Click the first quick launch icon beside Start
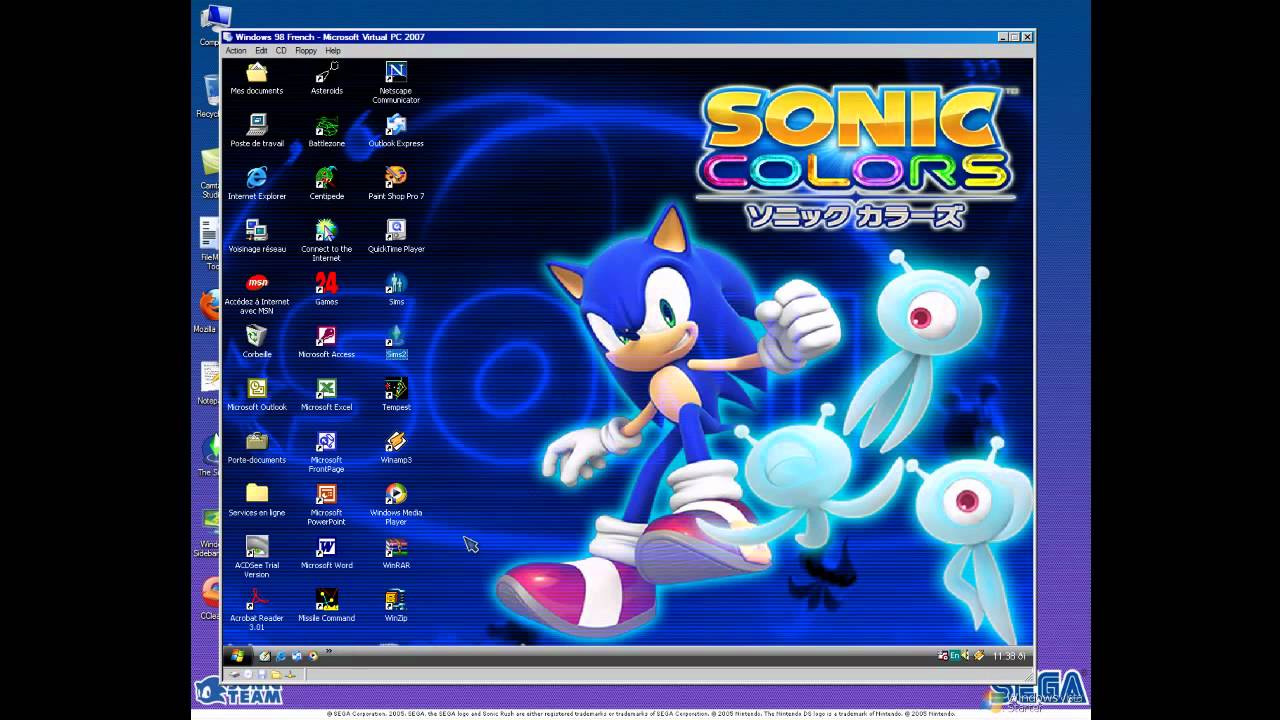The width and height of the screenshot is (1280, 720). coord(265,656)
